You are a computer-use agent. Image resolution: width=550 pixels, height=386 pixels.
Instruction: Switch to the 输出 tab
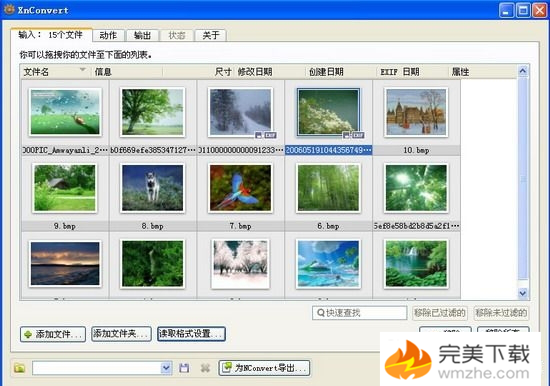click(142, 35)
